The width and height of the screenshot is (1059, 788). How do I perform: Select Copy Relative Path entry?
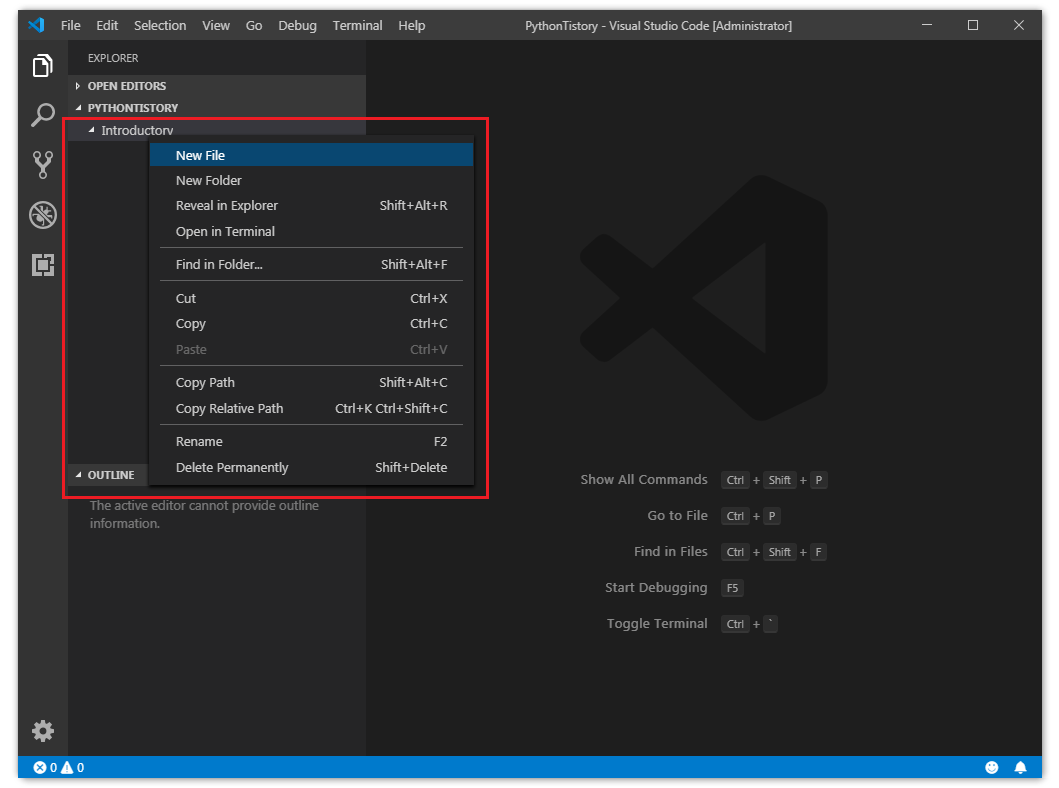[x=311, y=408]
